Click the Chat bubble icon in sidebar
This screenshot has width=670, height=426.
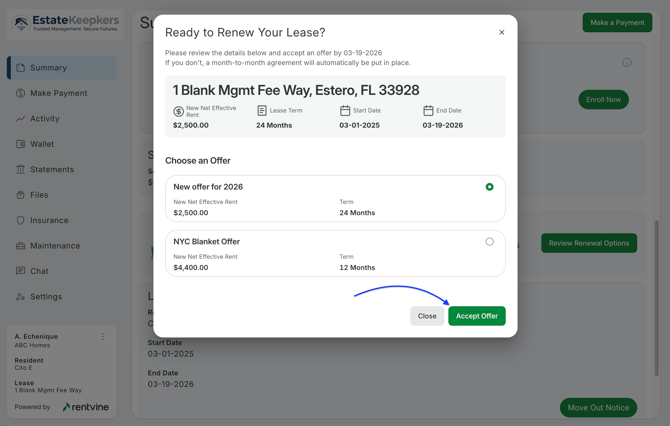[x=20, y=271]
